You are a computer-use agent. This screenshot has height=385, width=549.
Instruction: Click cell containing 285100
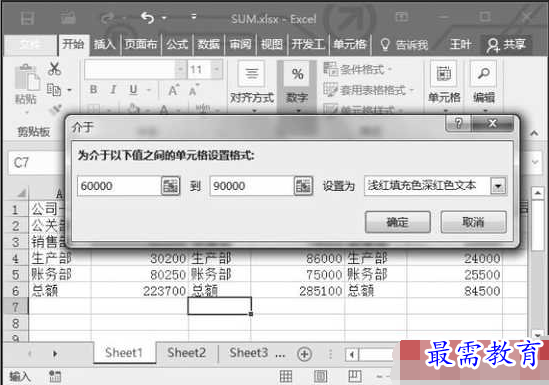pos(298,291)
